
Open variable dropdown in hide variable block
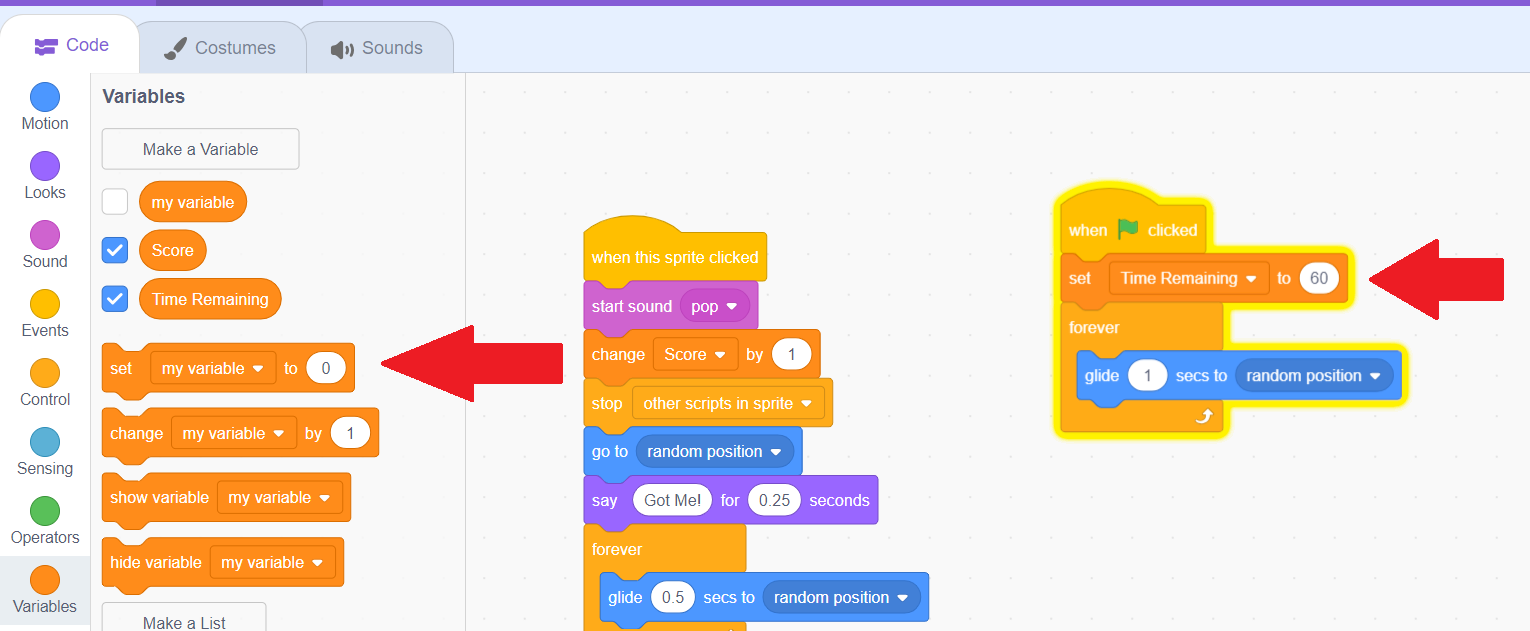tap(272, 562)
